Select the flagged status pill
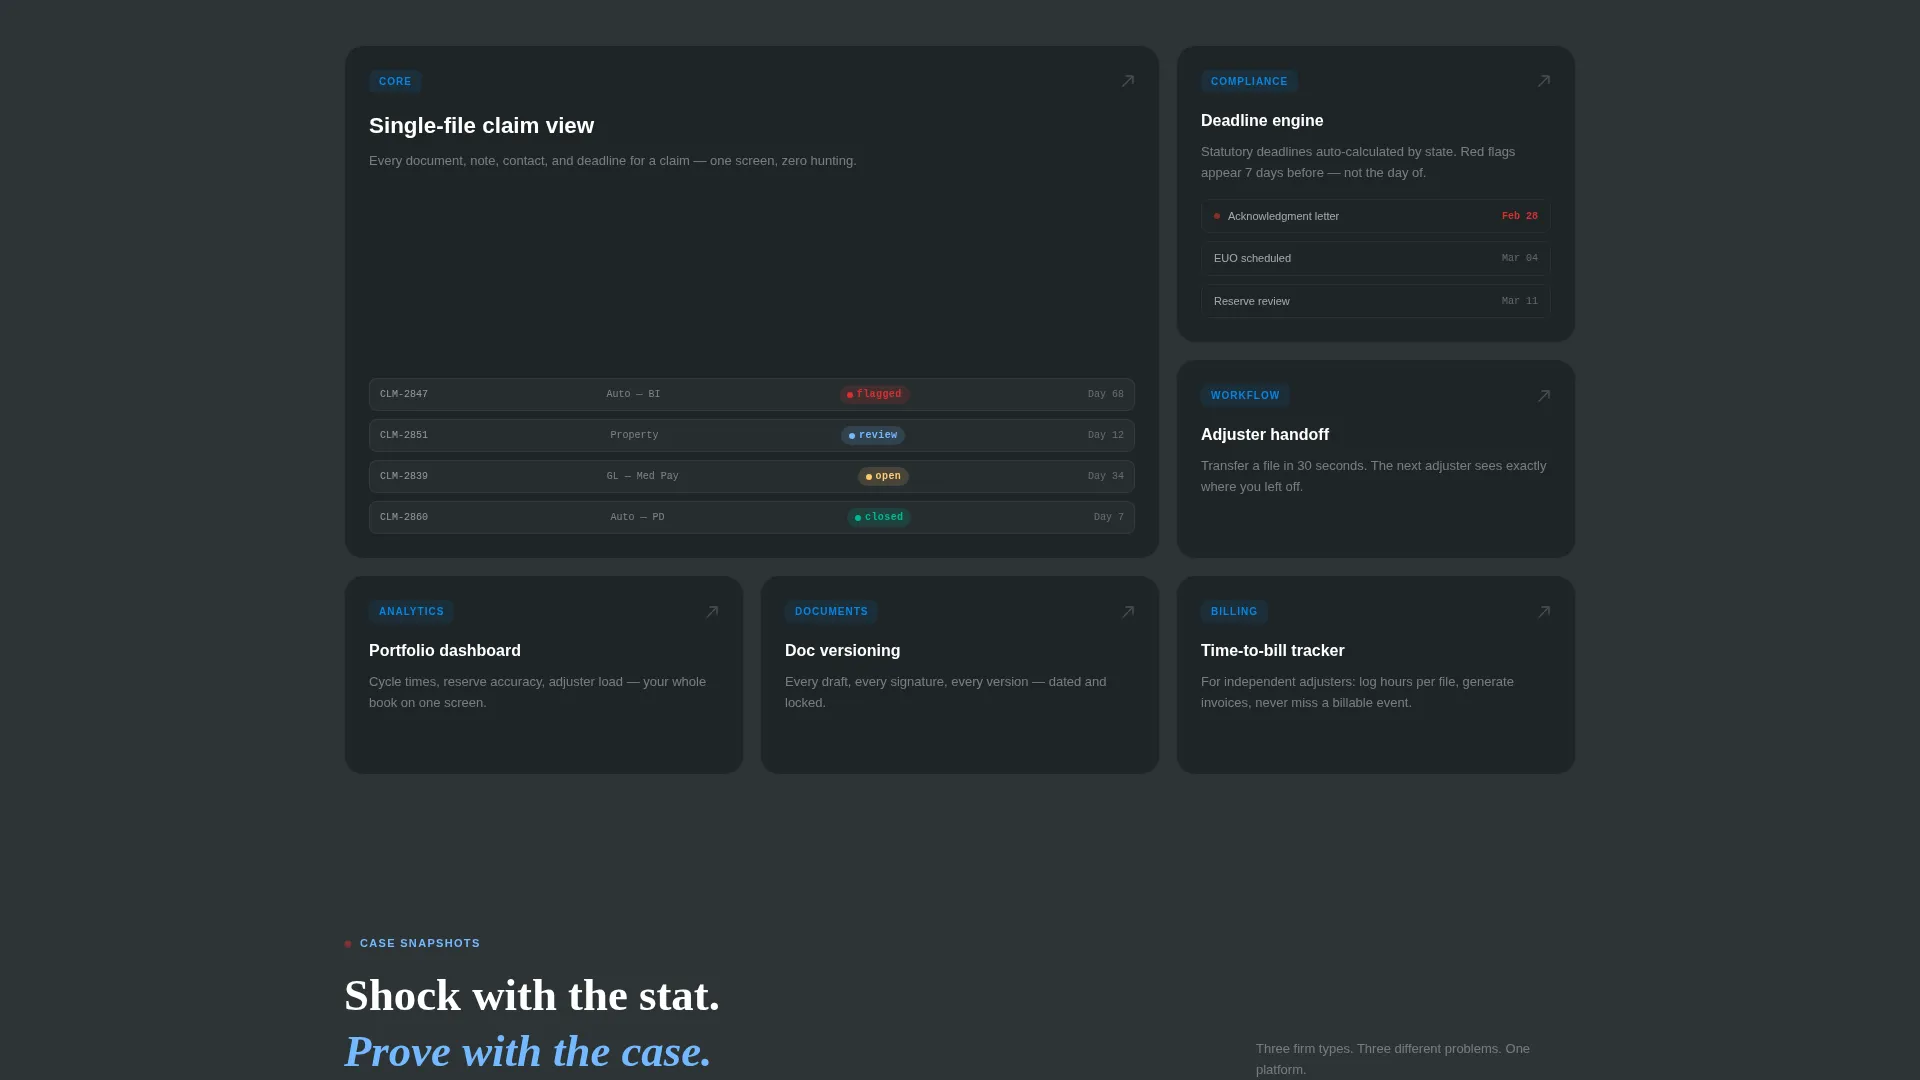Screen dimensions: 1920x1080 click(875, 394)
